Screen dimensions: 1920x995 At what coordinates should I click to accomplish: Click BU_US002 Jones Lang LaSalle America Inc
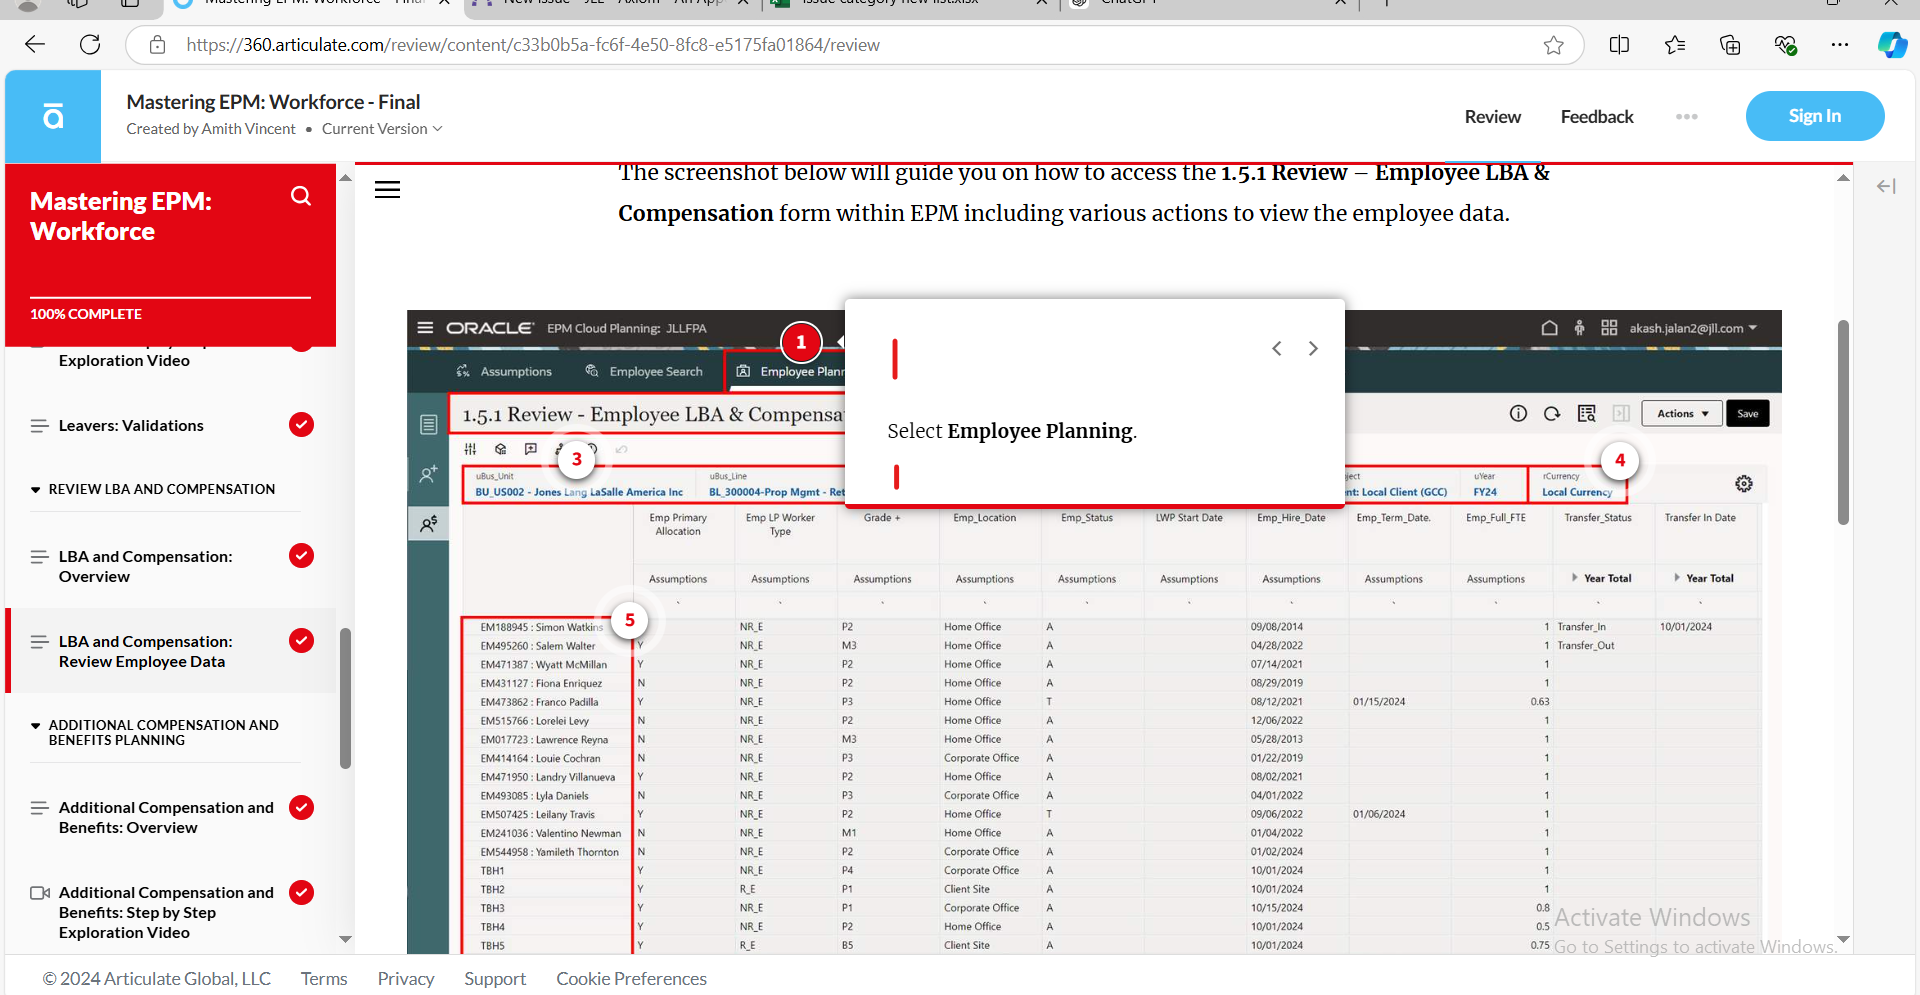point(579,492)
